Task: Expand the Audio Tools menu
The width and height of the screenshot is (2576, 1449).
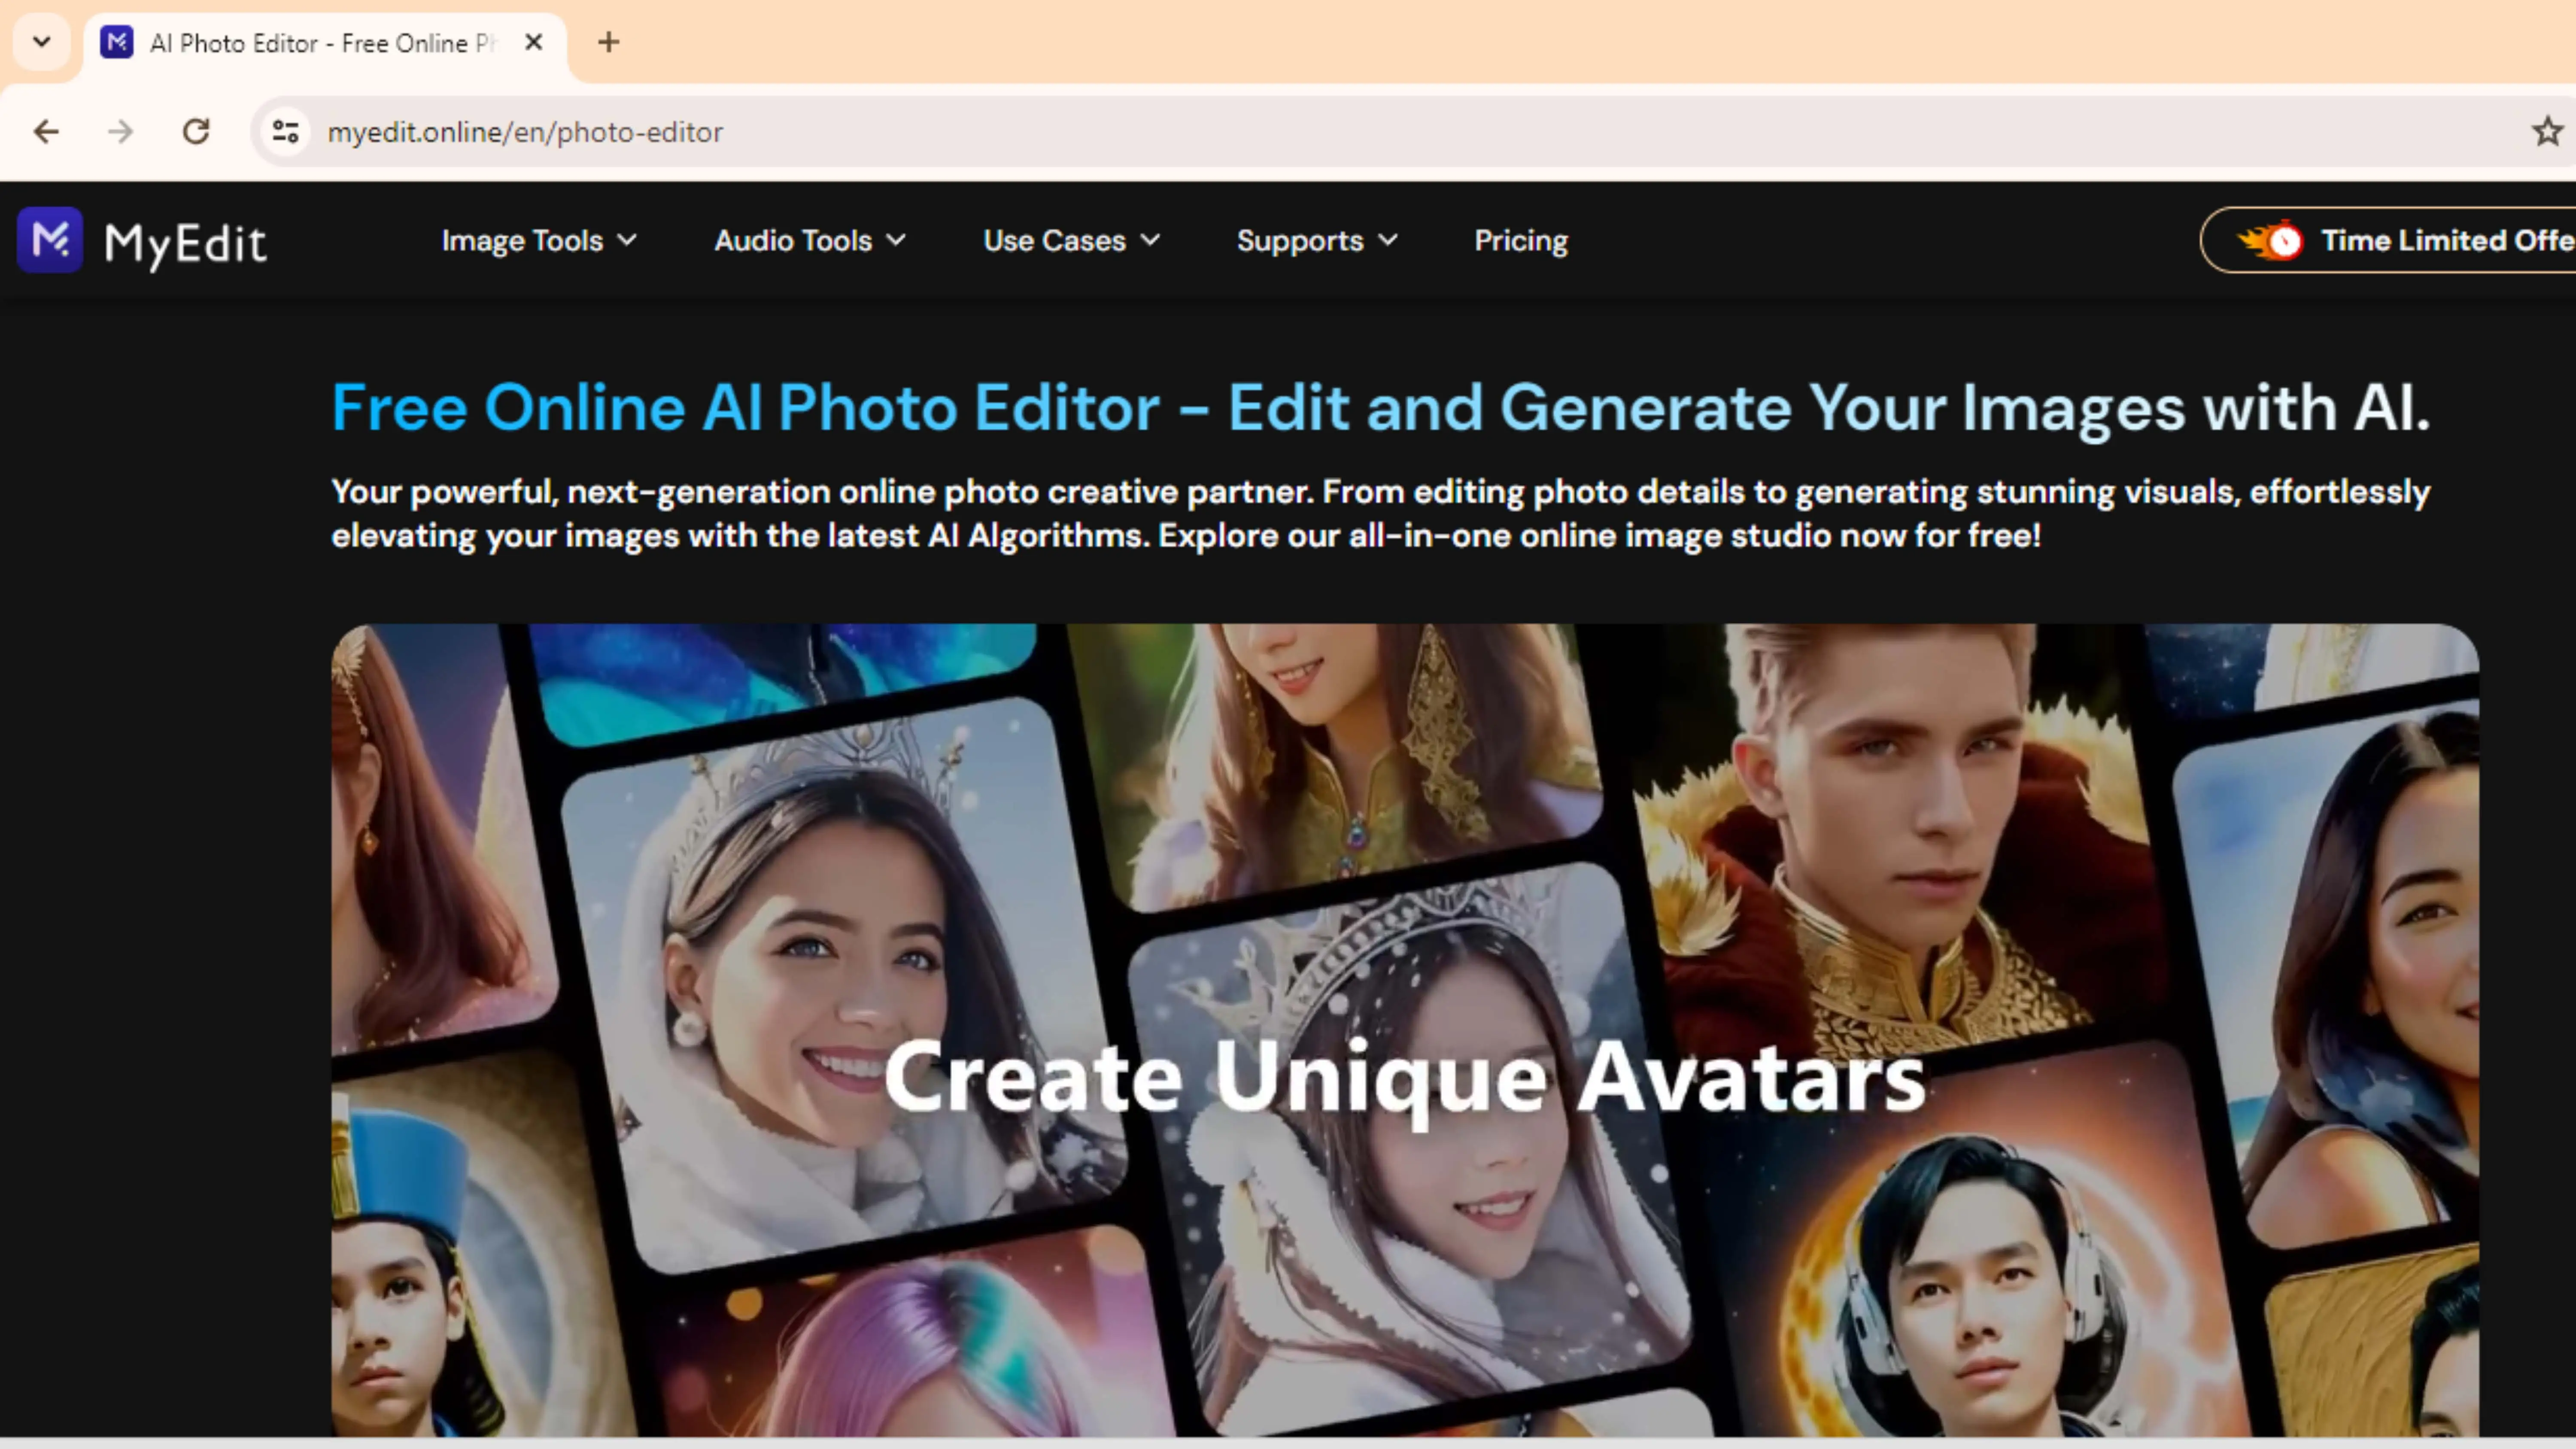Action: click(x=810, y=241)
